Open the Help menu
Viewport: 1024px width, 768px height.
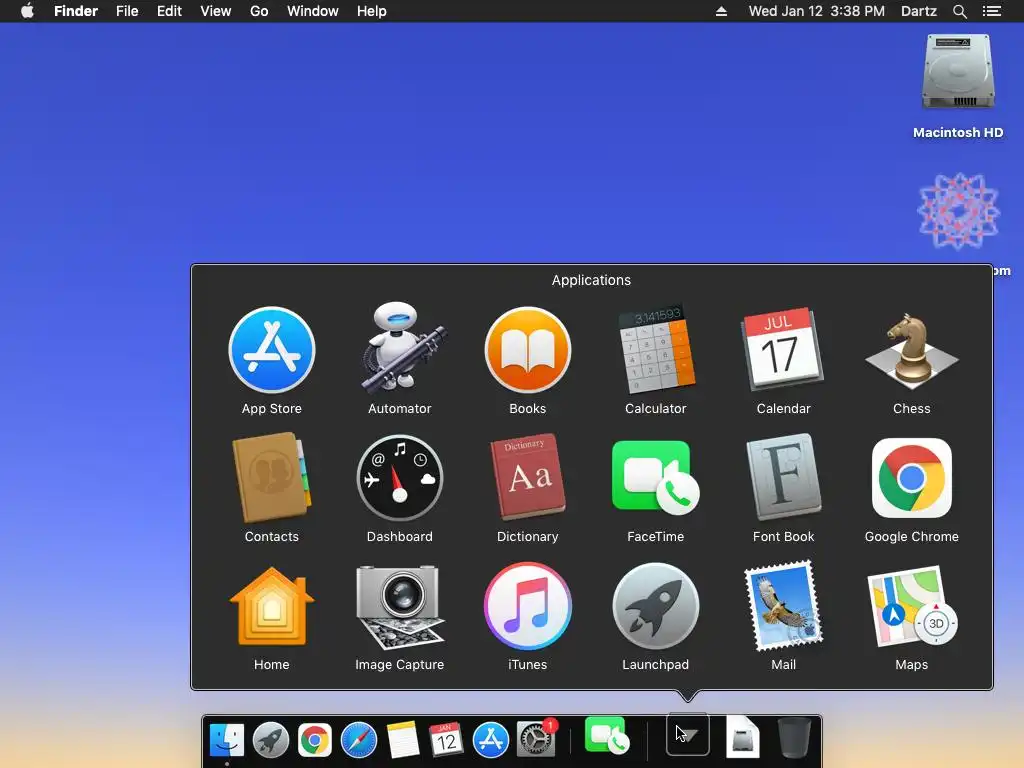pos(372,11)
